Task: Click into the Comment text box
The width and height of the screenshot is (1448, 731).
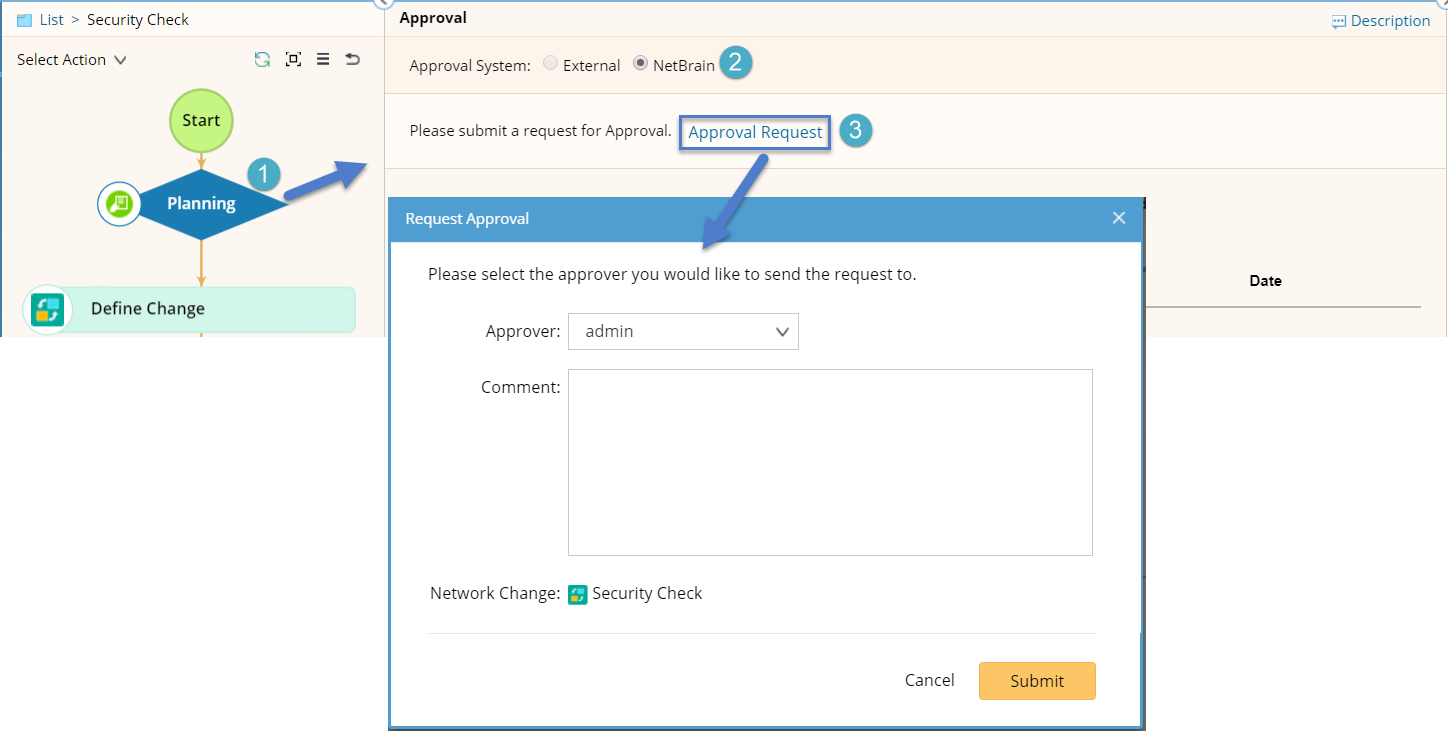Action: (x=830, y=462)
